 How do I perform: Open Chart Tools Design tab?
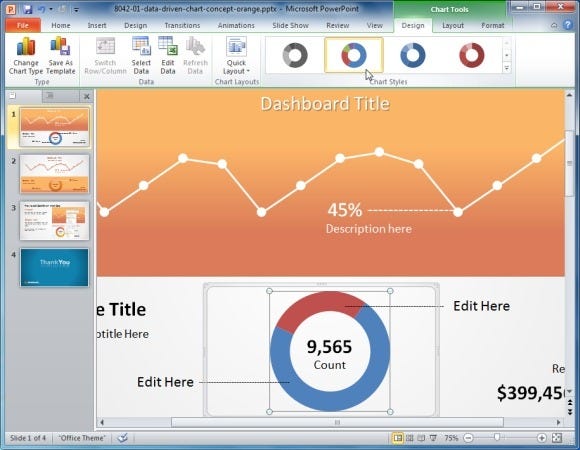(x=413, y=25)
